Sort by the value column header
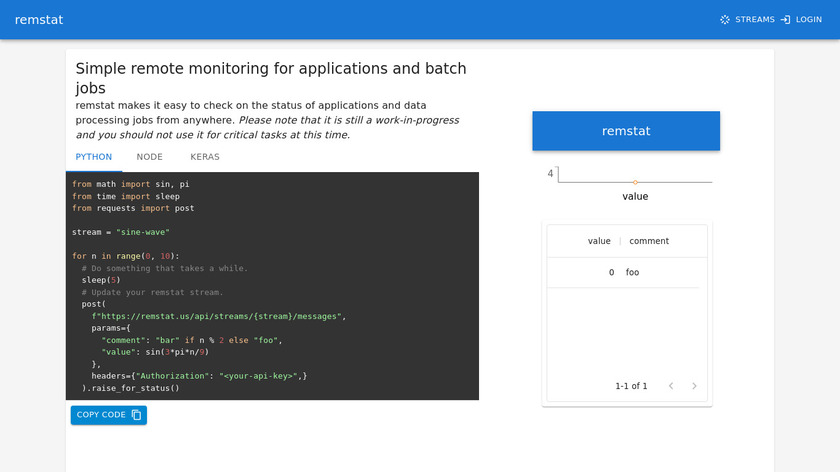The image size is (840, 472). pyautogui.click(x=599, y=241)
